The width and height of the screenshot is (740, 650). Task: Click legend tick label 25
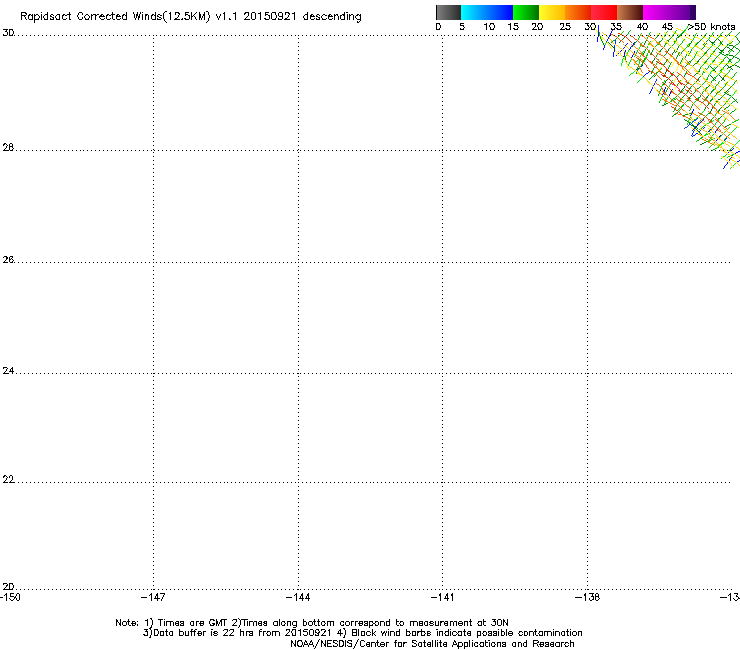click(x=565, y=27)
